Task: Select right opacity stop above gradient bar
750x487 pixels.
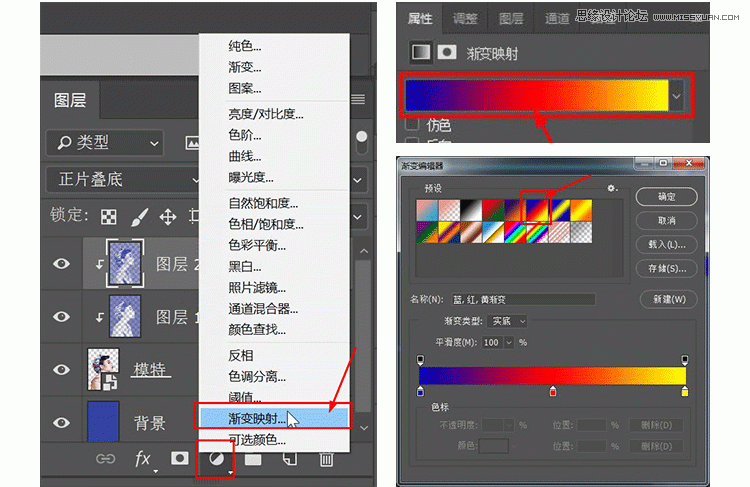Action: tap(684, 360)
